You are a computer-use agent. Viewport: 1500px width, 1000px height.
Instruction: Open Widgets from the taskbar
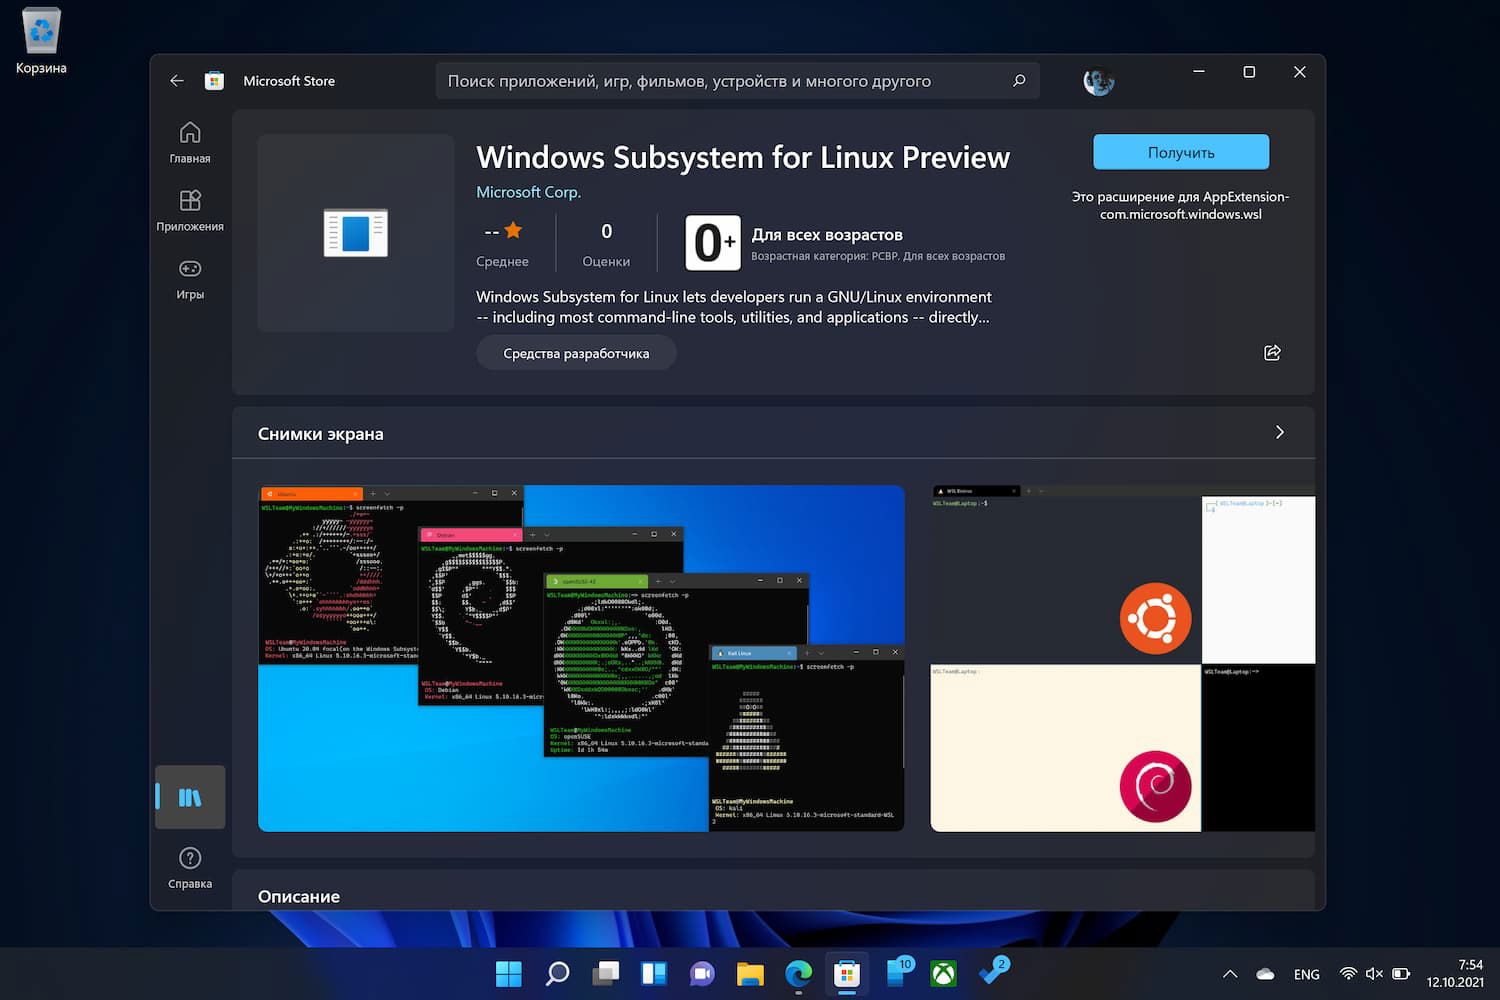pyautogui.click(x=654, y=973)
